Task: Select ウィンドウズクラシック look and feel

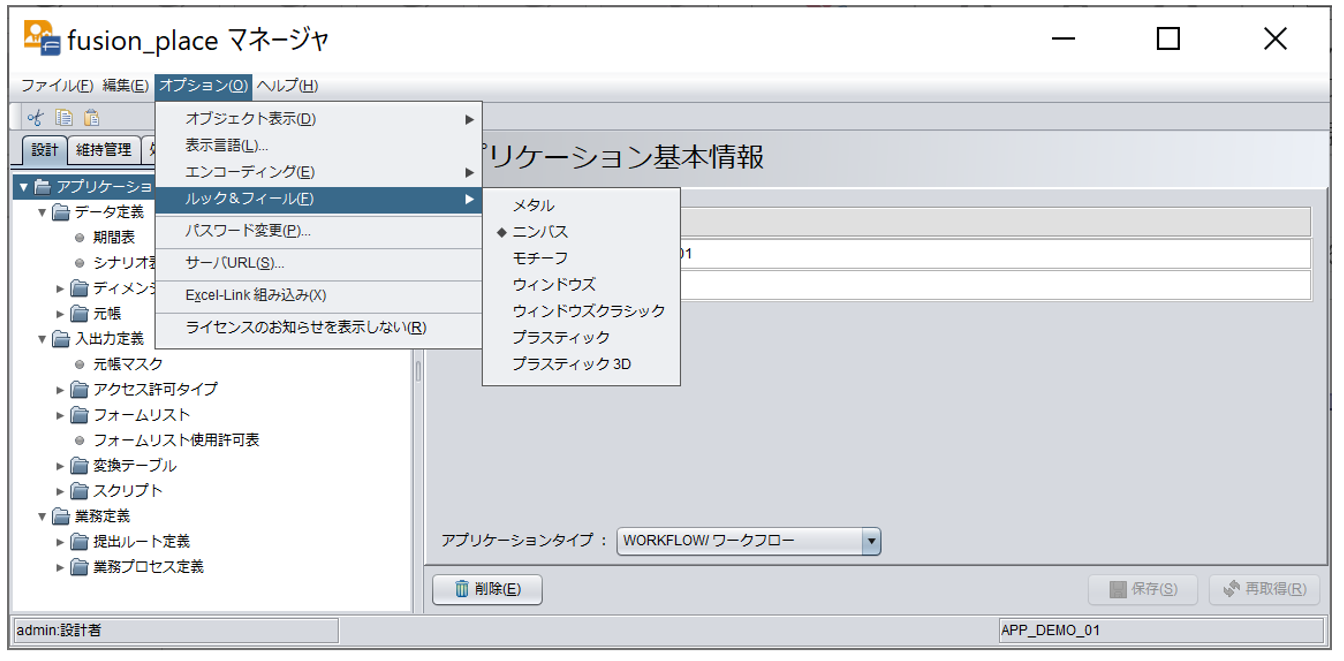Action: [x=581, y=311]
